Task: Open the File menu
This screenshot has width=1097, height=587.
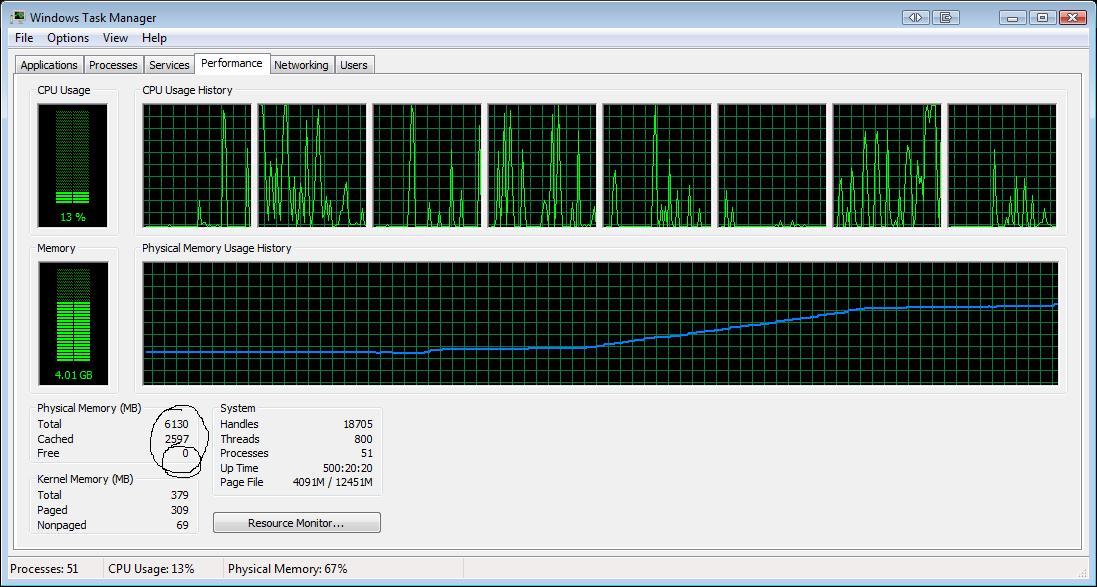Action: point(24,38)
